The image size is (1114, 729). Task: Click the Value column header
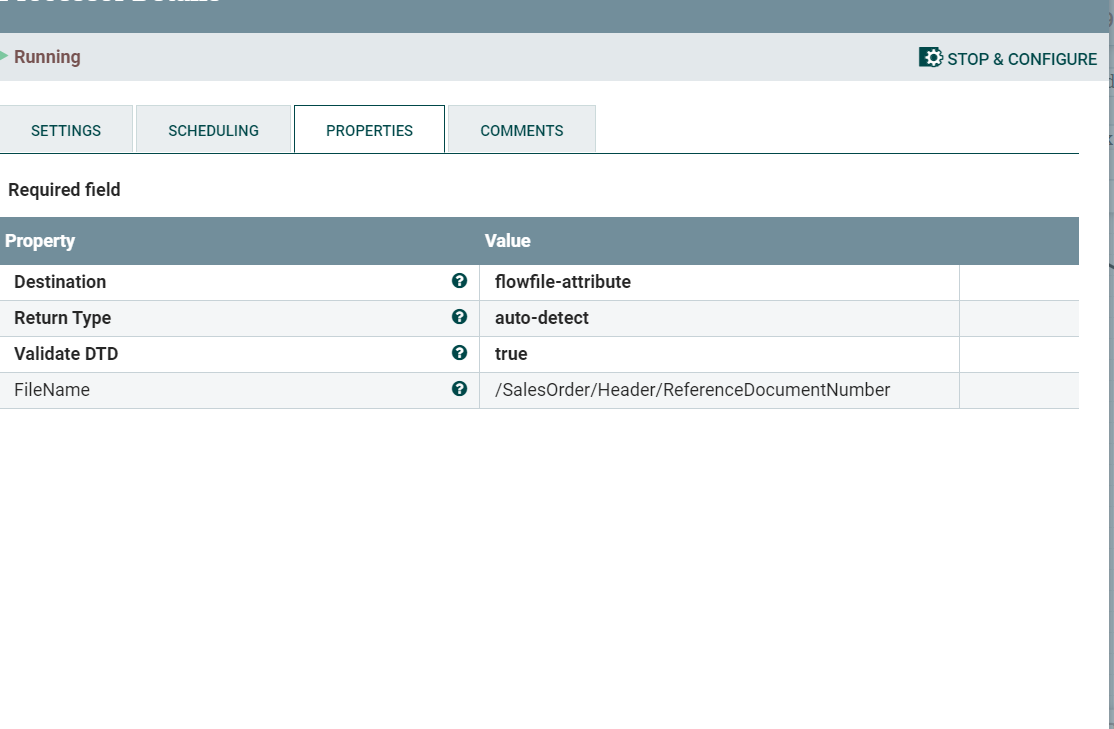[507, 241]
